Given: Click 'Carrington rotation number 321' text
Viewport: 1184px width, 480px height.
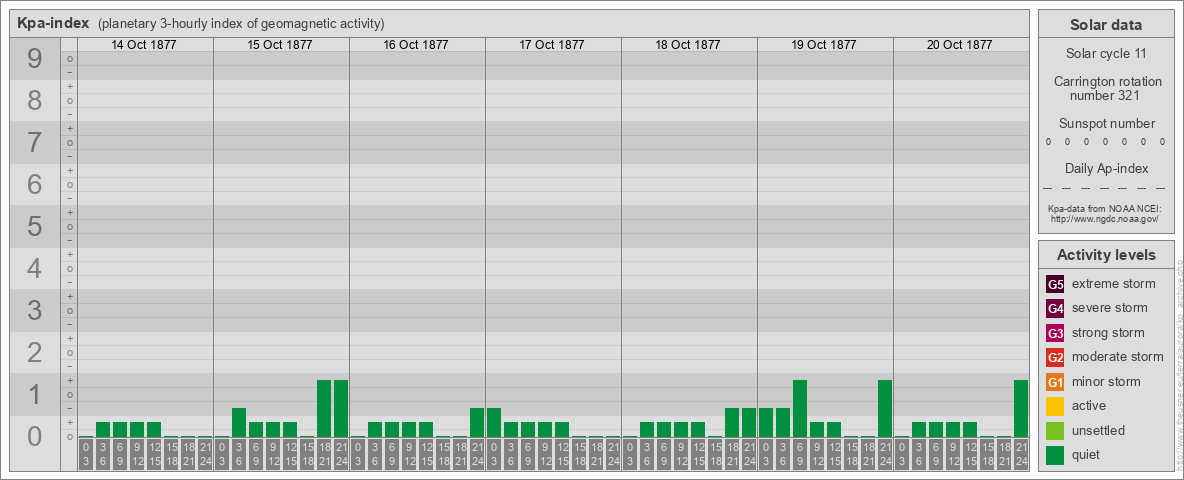Looking at the screenshot, I should click(x=1106, y=88).
